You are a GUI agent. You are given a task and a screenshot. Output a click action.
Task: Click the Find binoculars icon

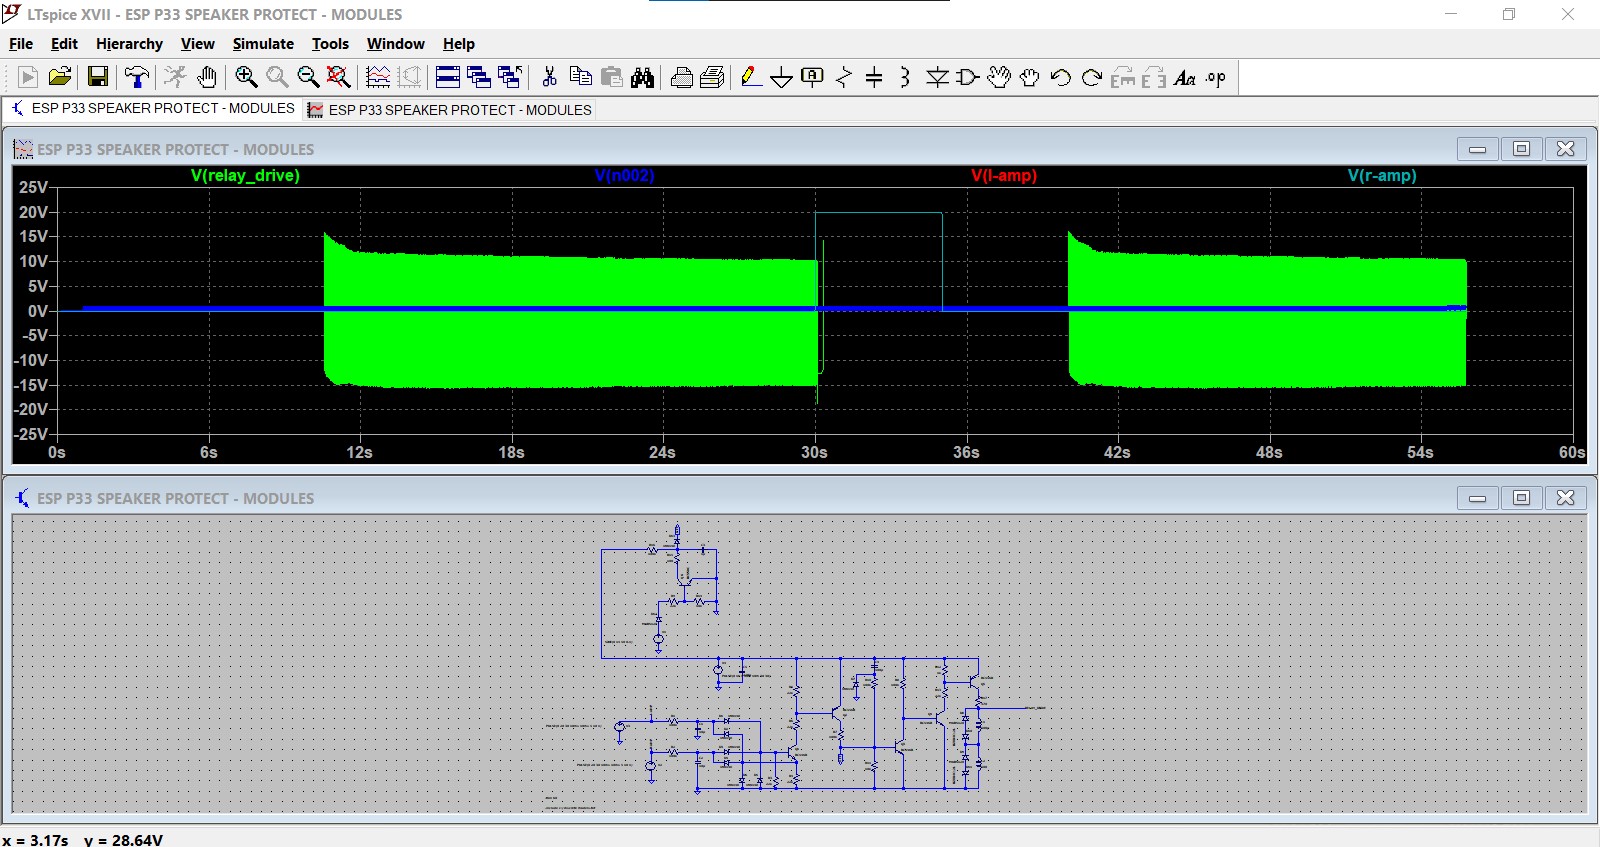tap(642, 77)
